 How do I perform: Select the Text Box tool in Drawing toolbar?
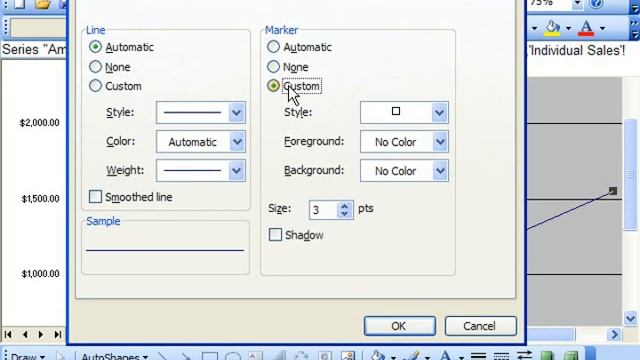pos(256,356)
